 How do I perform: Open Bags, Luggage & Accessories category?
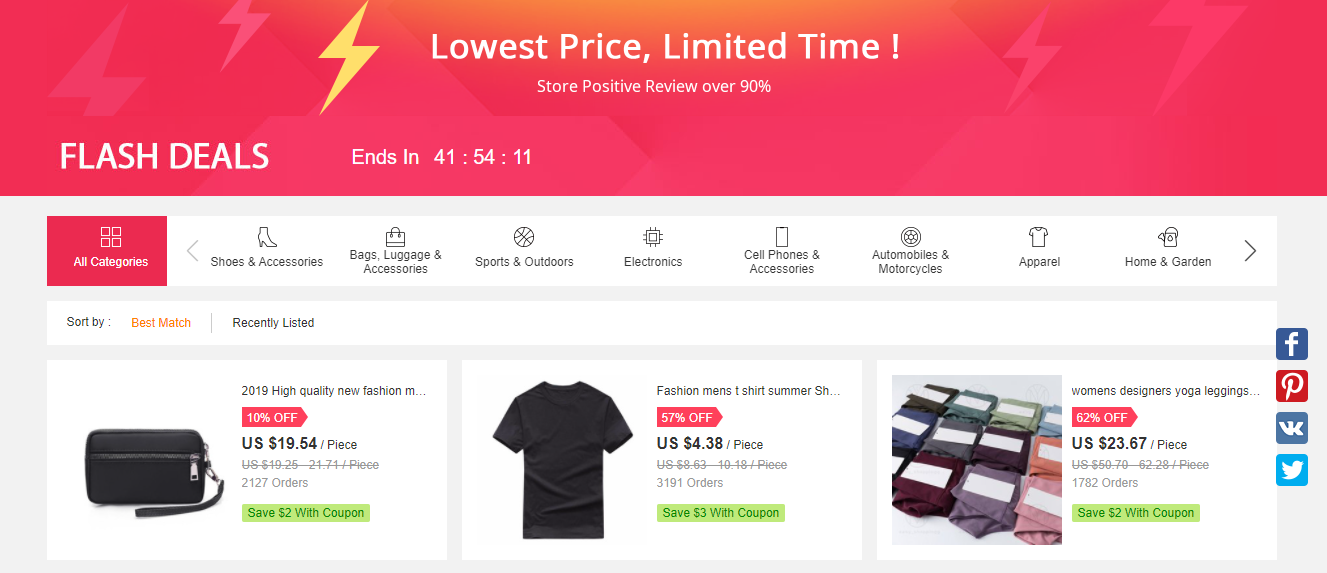396,250
